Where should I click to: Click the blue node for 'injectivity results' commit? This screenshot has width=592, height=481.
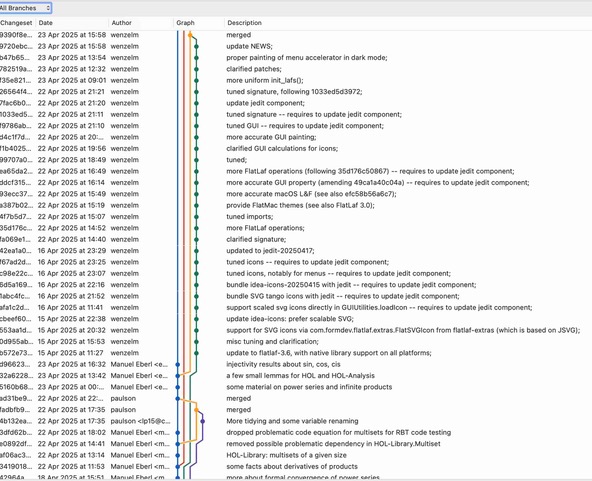[177, 364]
